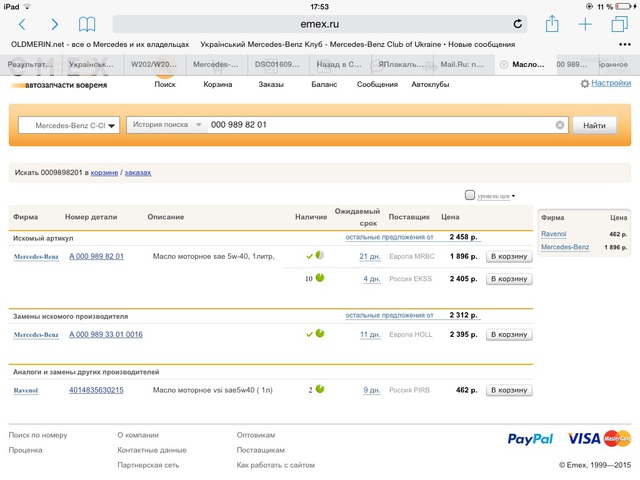Add the 1 896 р. offer to cart
This screenshot has width=640, height=480.
[509, 256]
